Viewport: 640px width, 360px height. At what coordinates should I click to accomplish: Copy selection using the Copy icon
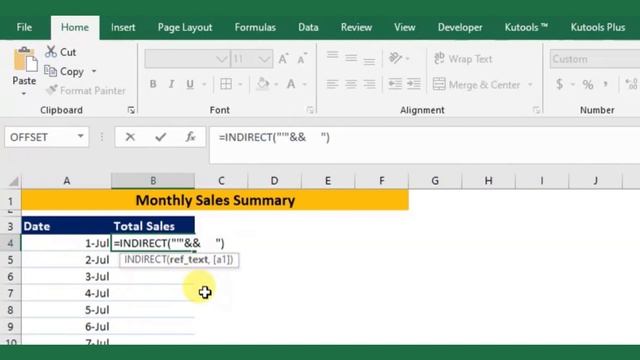coord(50,71)
